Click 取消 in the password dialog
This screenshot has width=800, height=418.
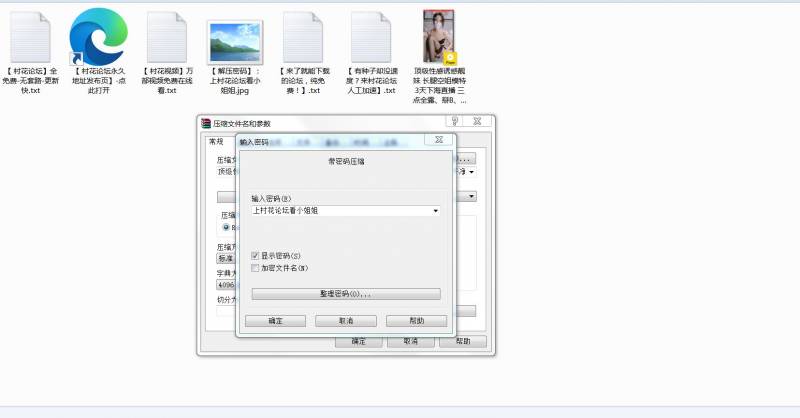[345, 321]
